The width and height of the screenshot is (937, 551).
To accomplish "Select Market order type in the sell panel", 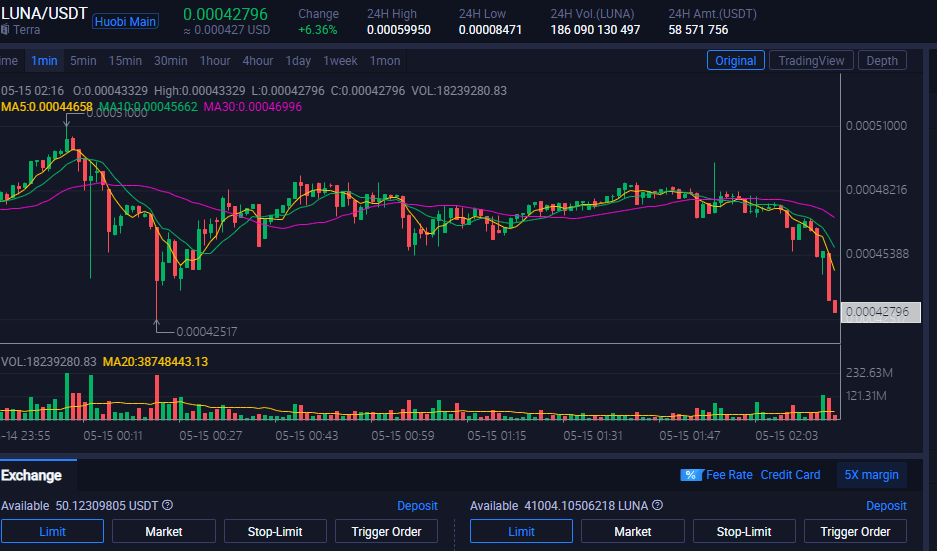I will pos(632,532).
